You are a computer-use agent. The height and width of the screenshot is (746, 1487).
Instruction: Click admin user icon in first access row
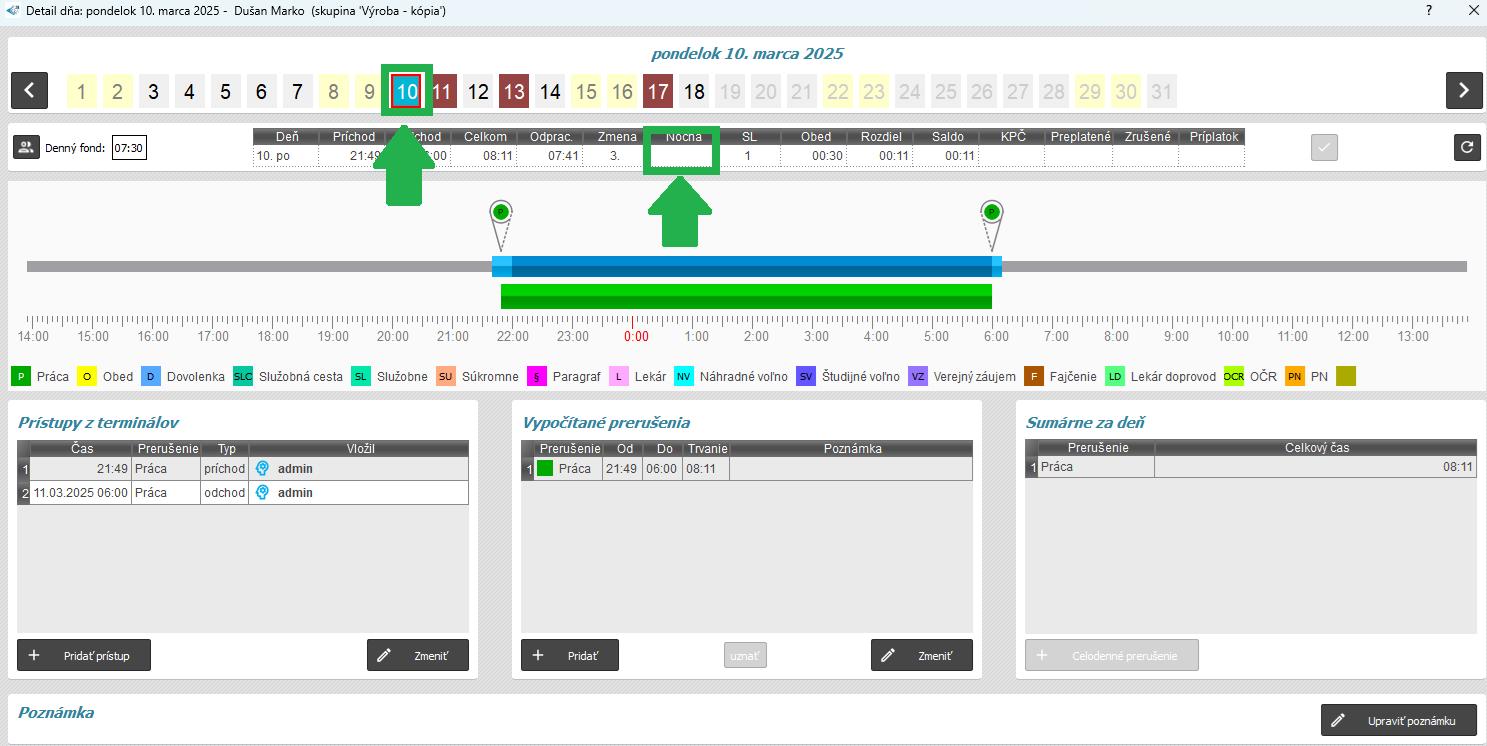click(262, 468)
